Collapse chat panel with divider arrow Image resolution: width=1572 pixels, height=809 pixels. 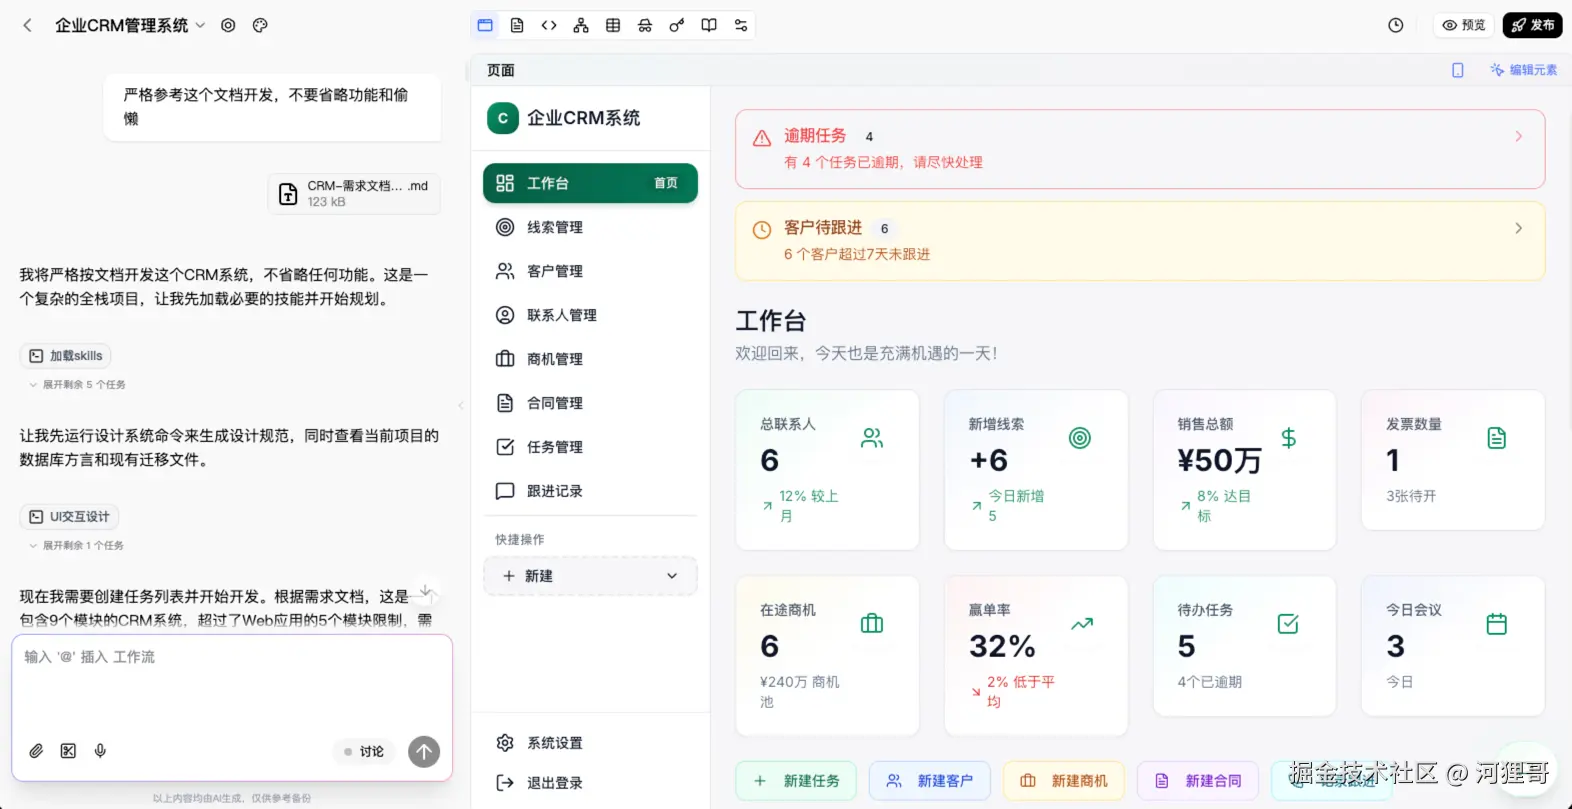click(x=461, y=405)
